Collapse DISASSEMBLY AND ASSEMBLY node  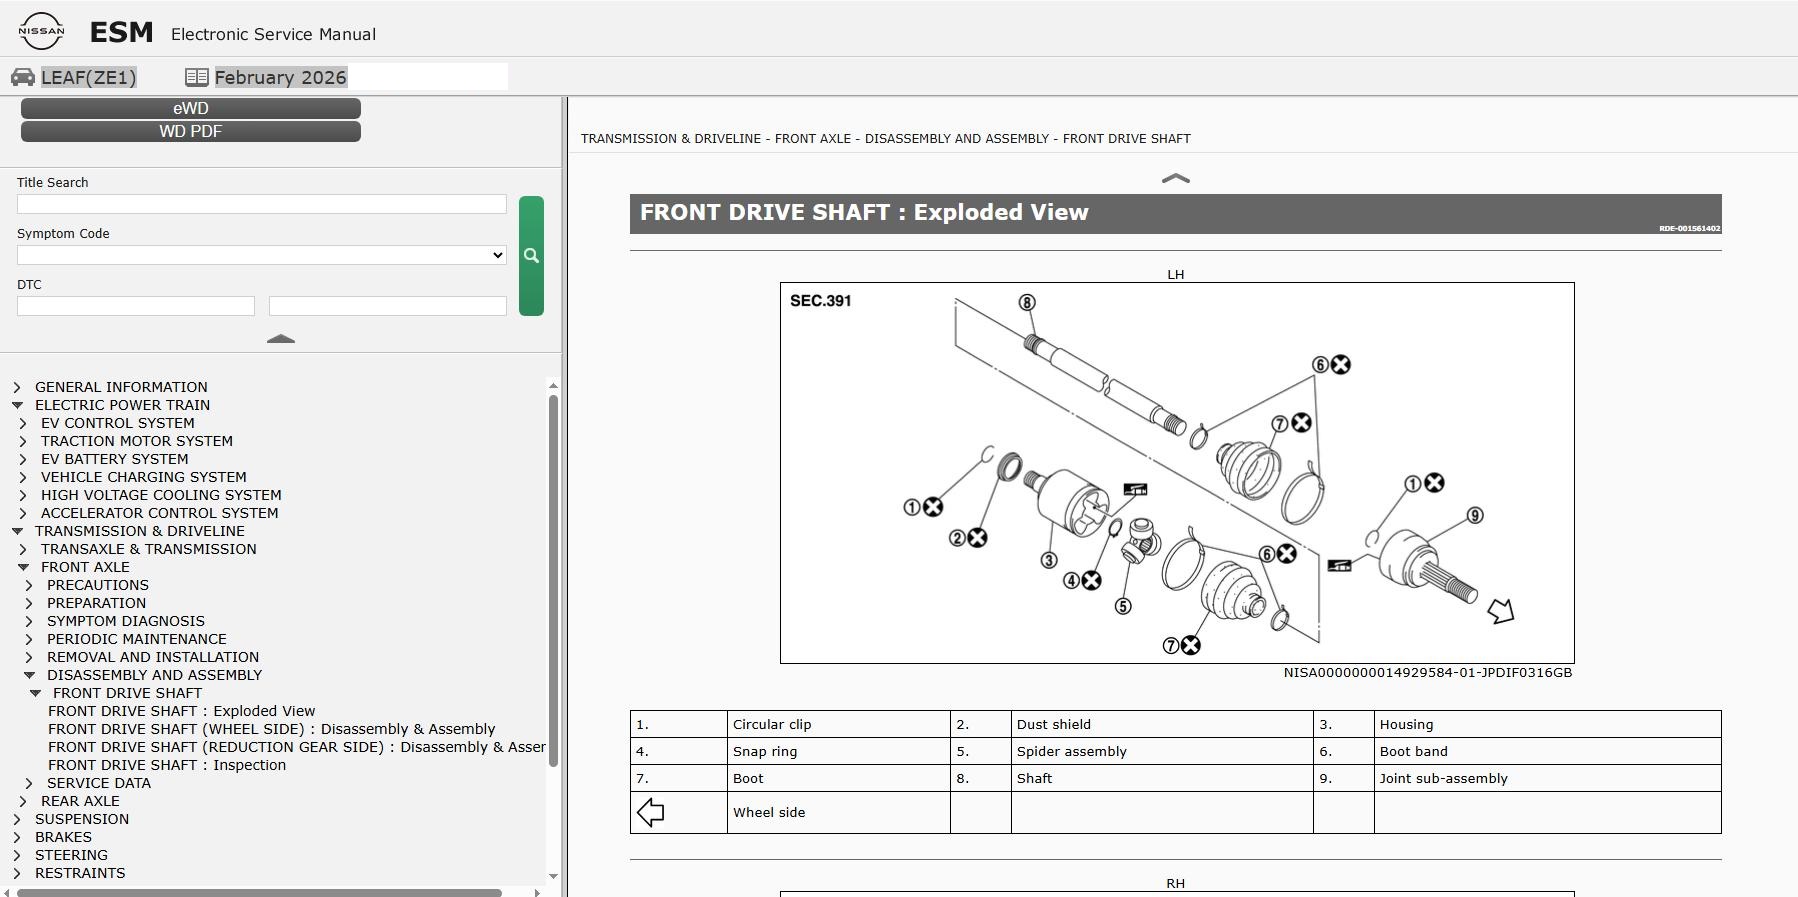[29, 675]
